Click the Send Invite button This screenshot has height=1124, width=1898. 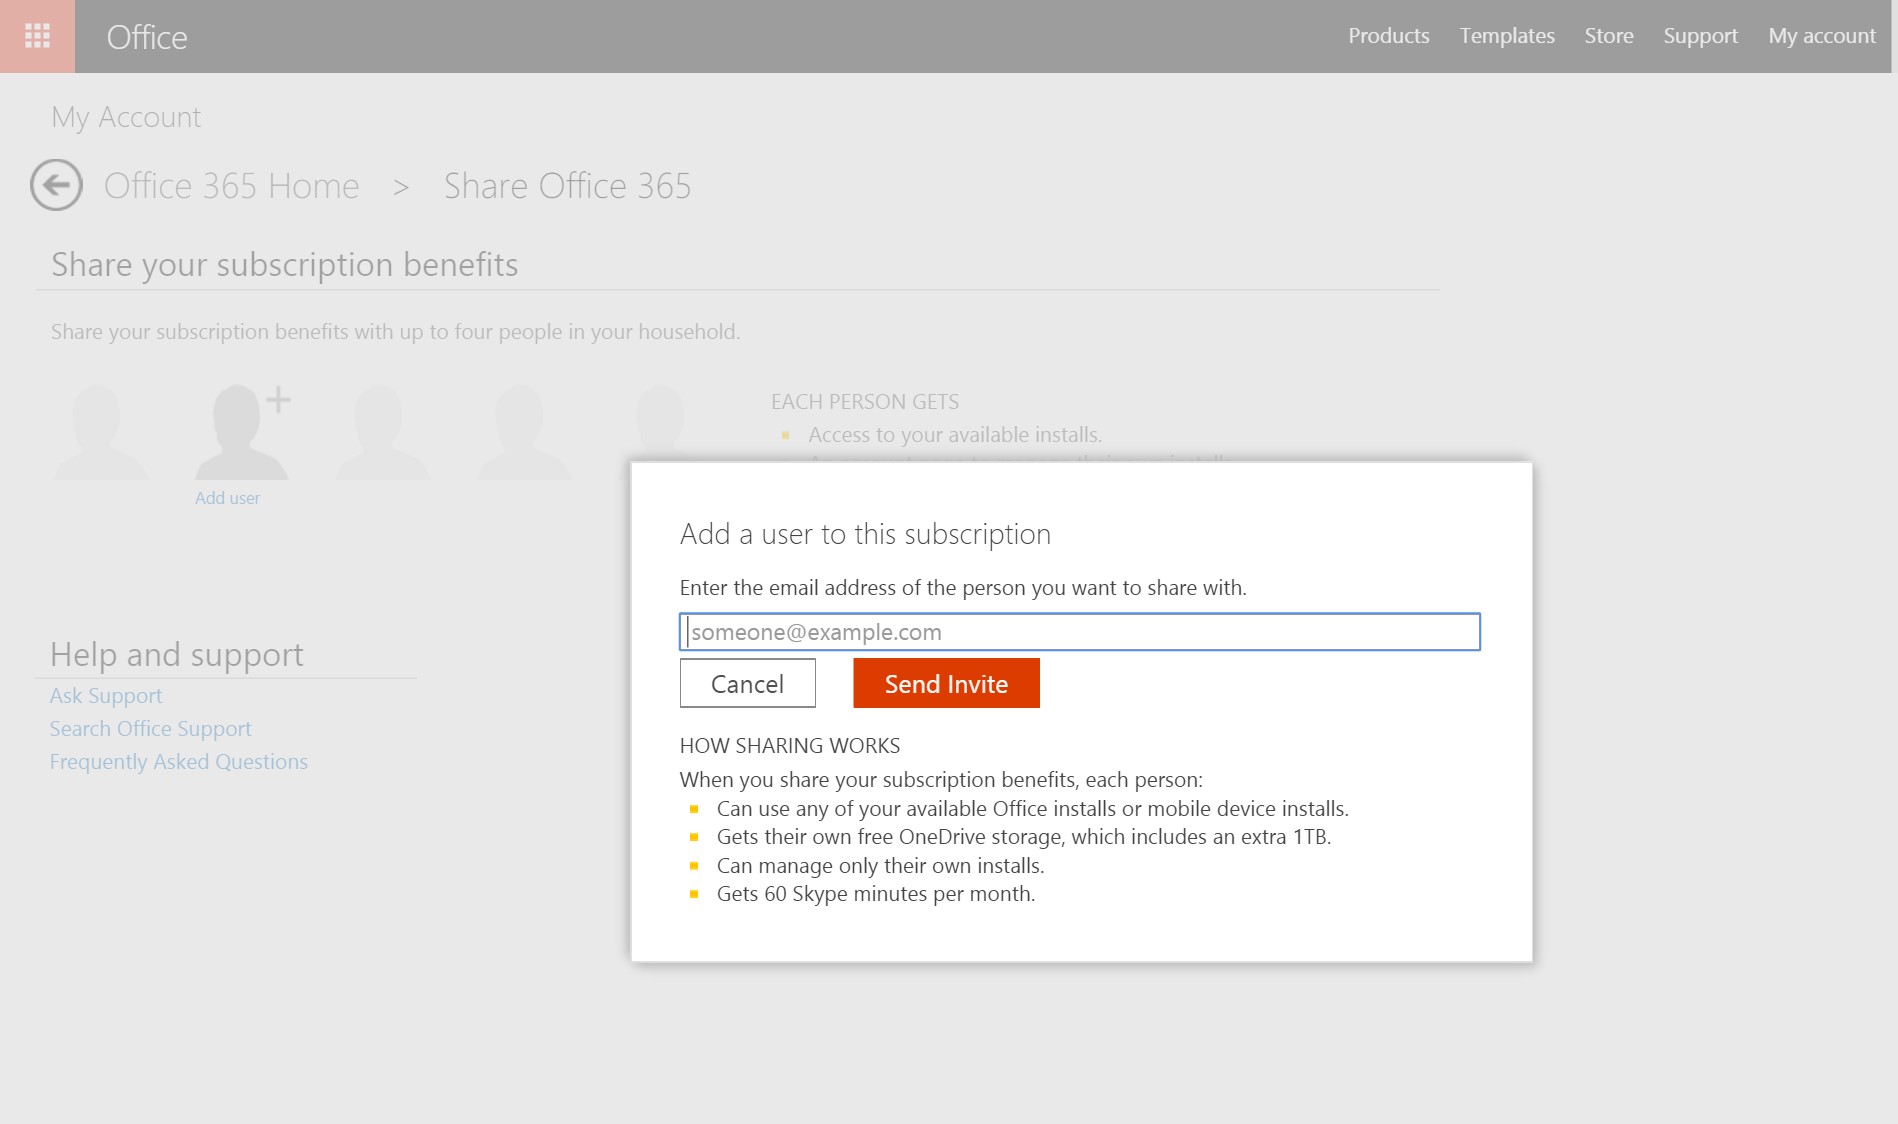[x=946, y=684]
